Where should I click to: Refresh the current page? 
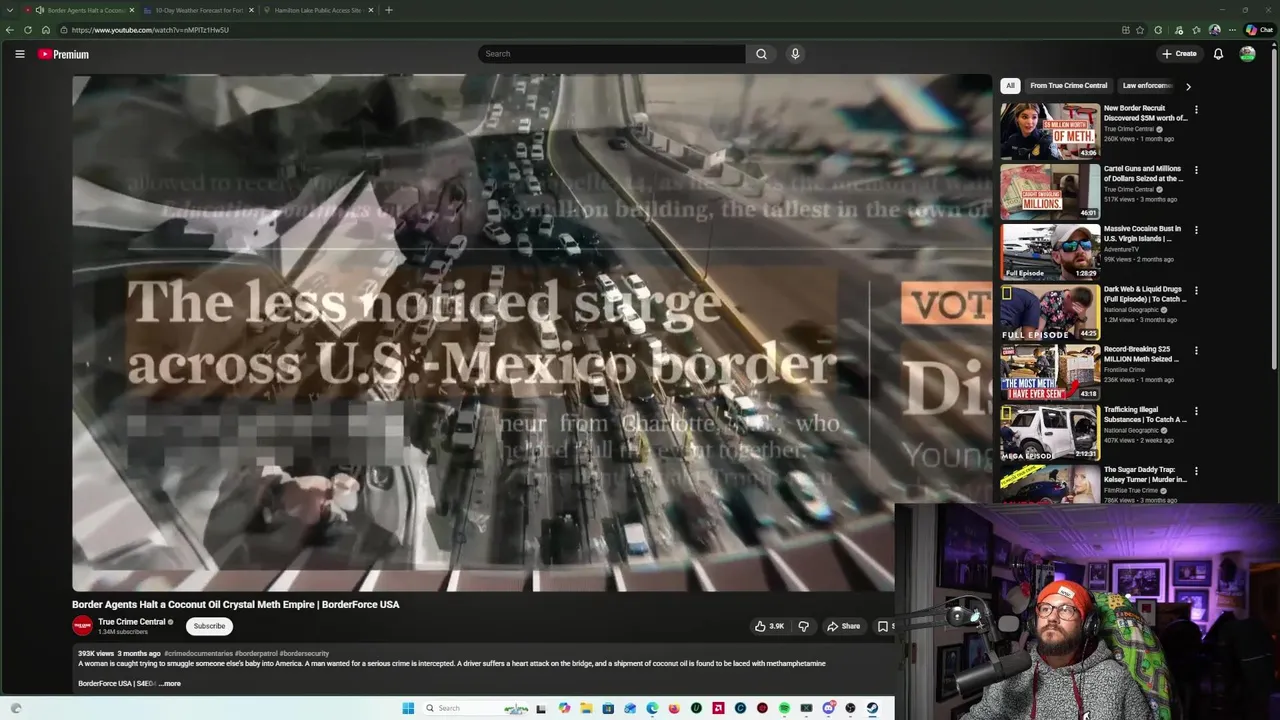click(28, 30)
